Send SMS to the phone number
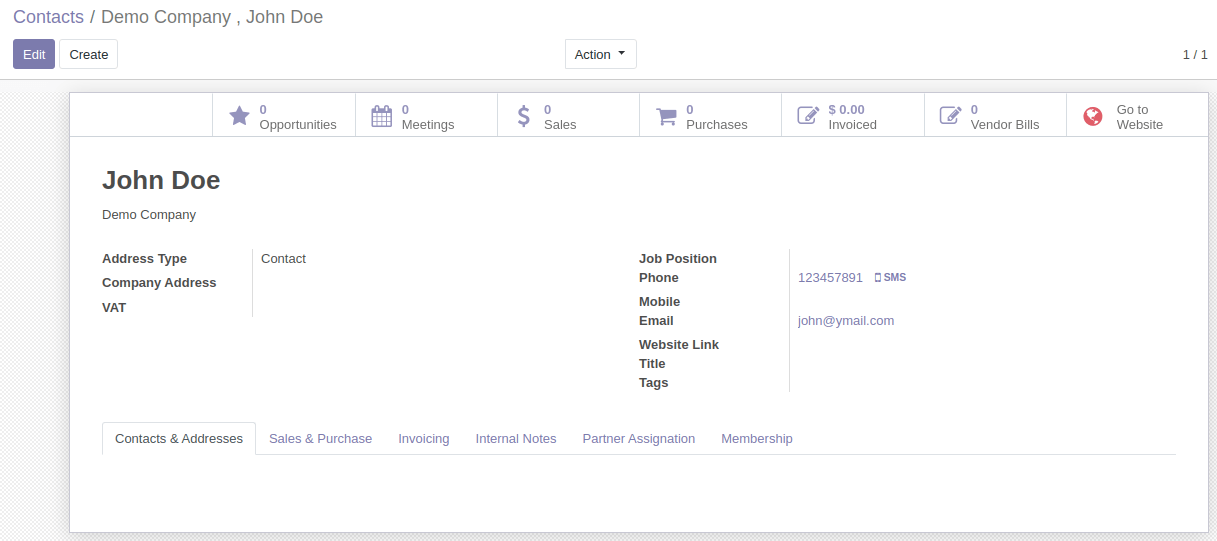This screenshot has height=541, width=1217. coord(891,277)
